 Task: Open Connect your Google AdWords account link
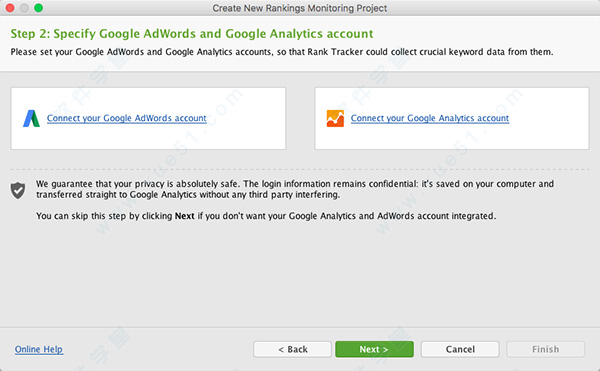[x=127, y=118]
